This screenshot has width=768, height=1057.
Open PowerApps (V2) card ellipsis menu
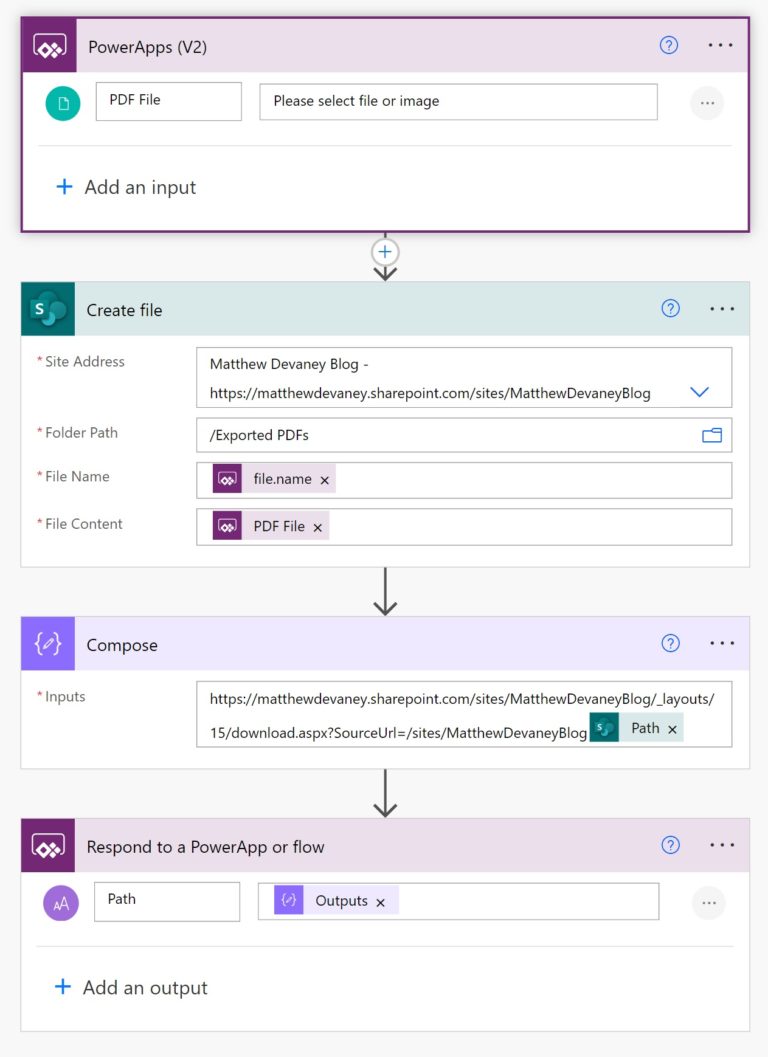(721, 45)
